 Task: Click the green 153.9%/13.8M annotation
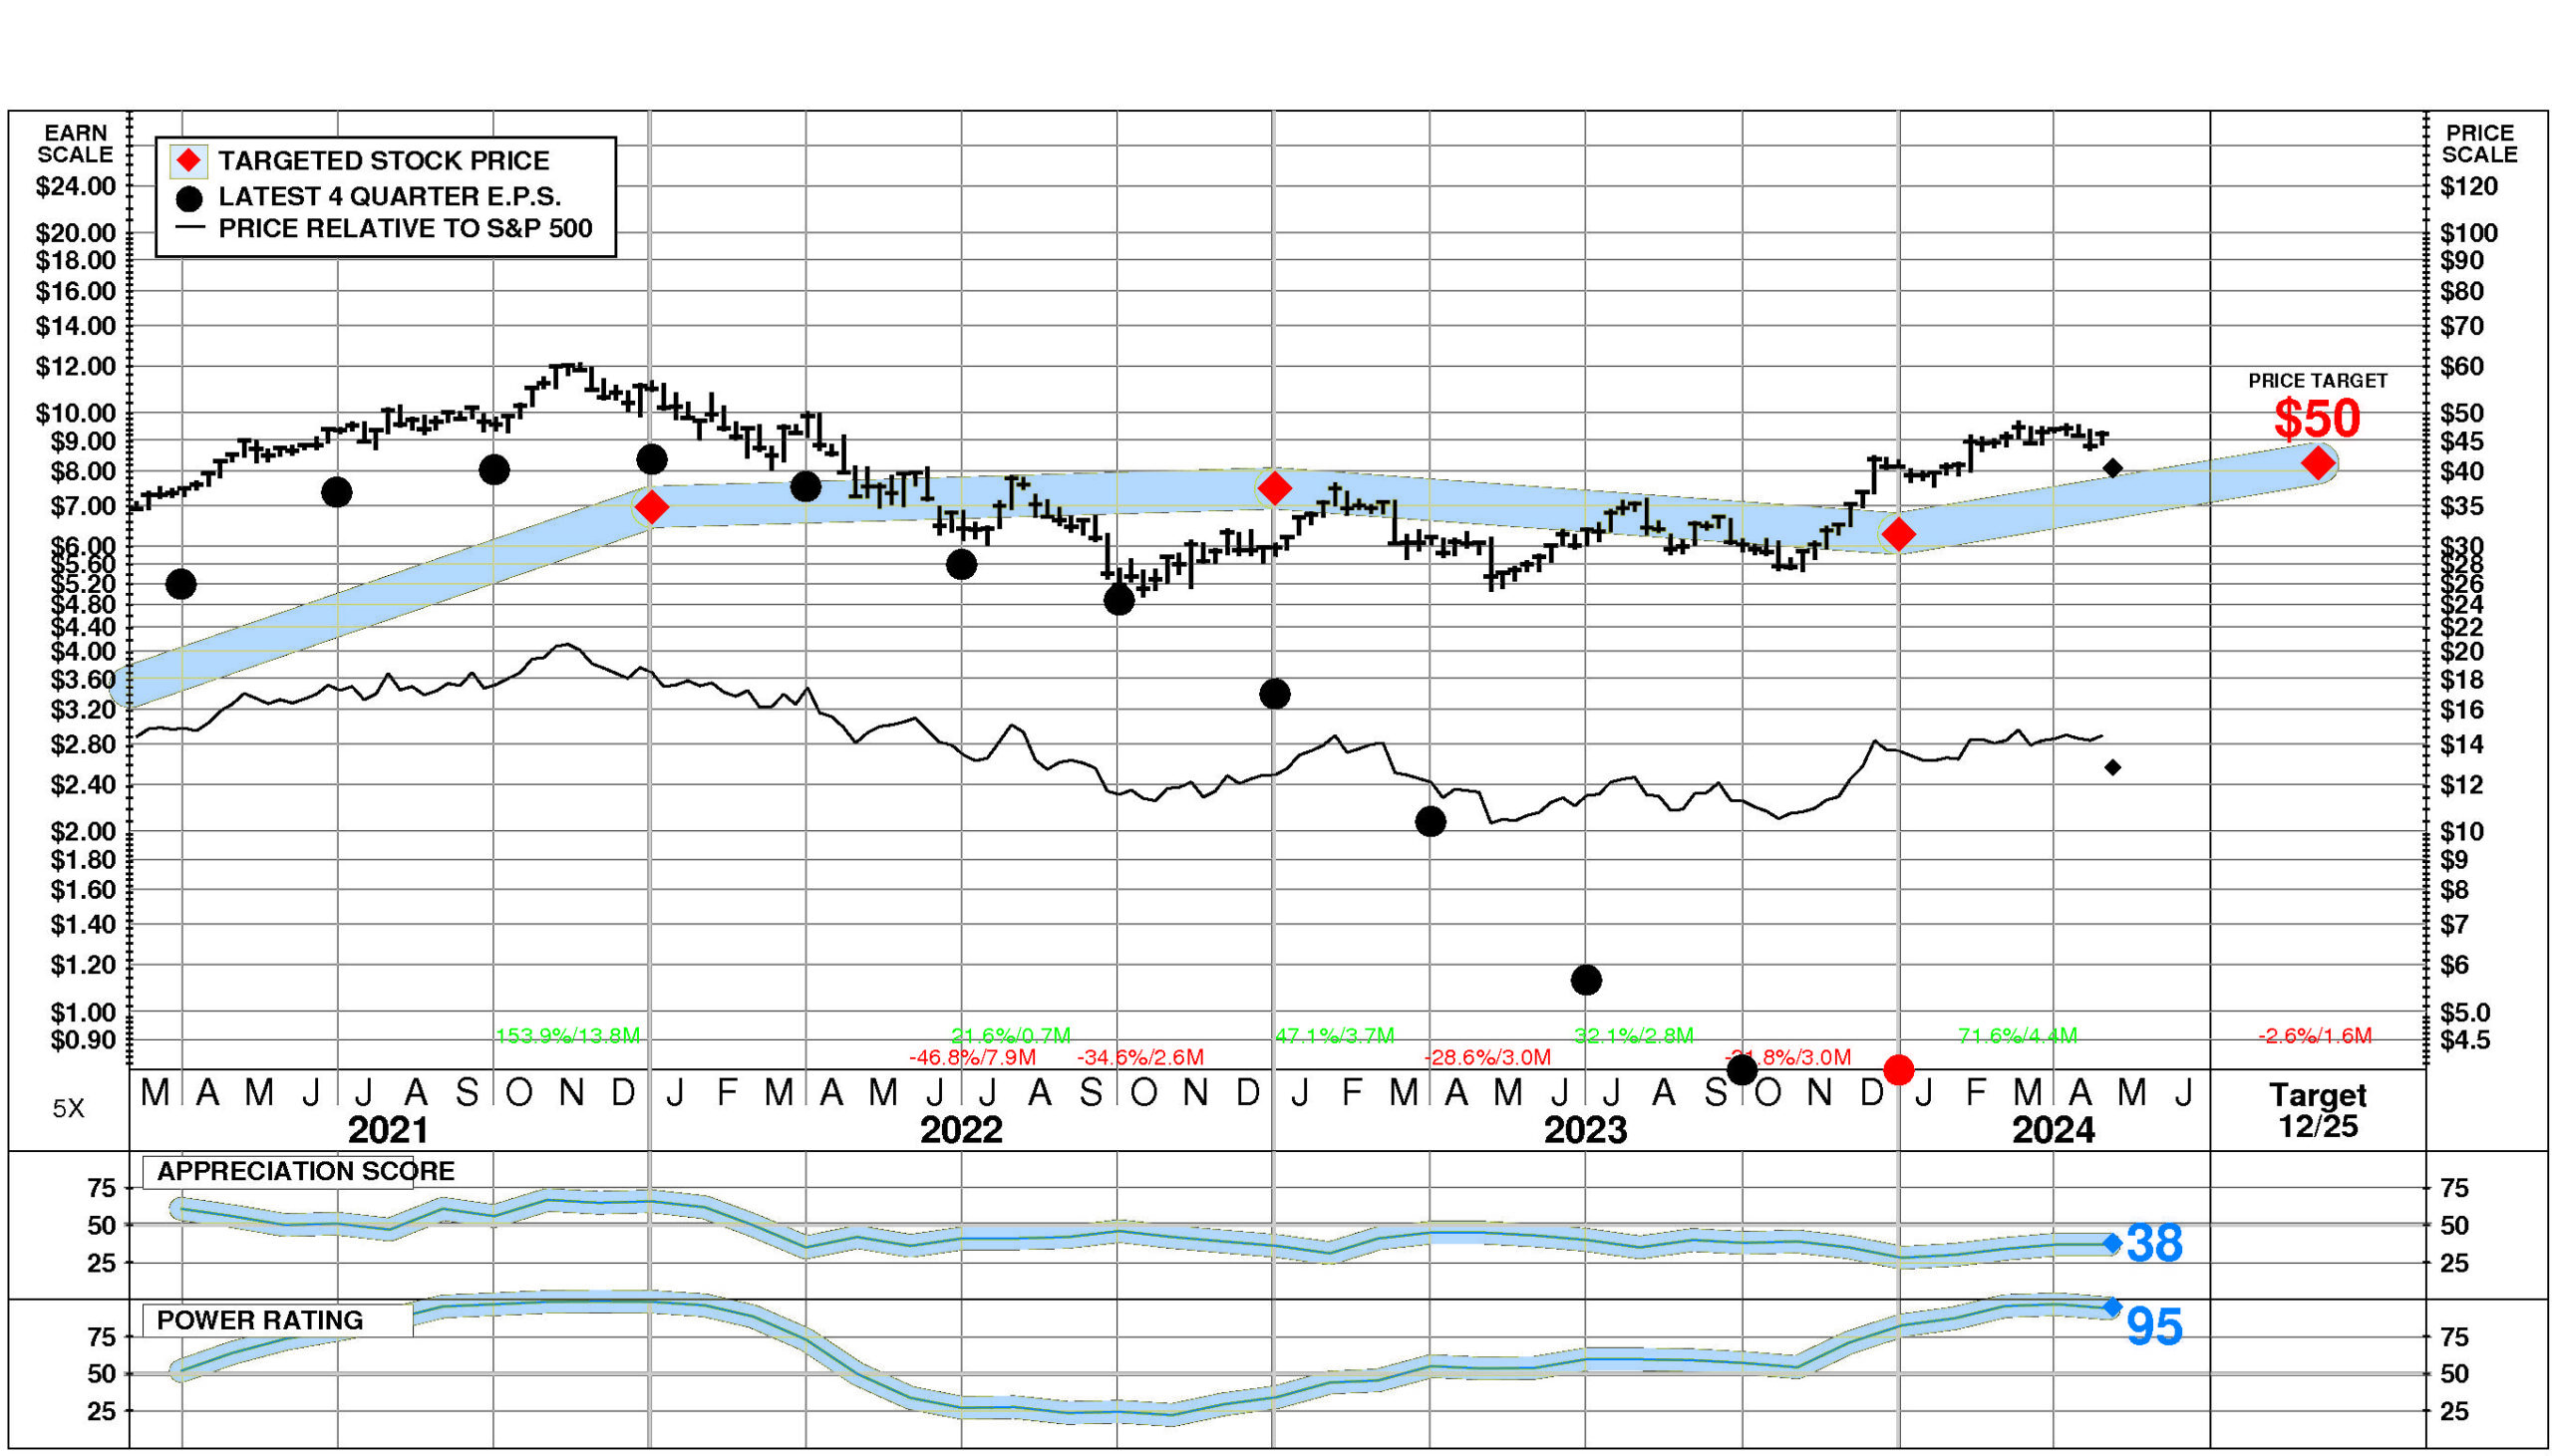pyautogui.click(x=568, y=1036)
